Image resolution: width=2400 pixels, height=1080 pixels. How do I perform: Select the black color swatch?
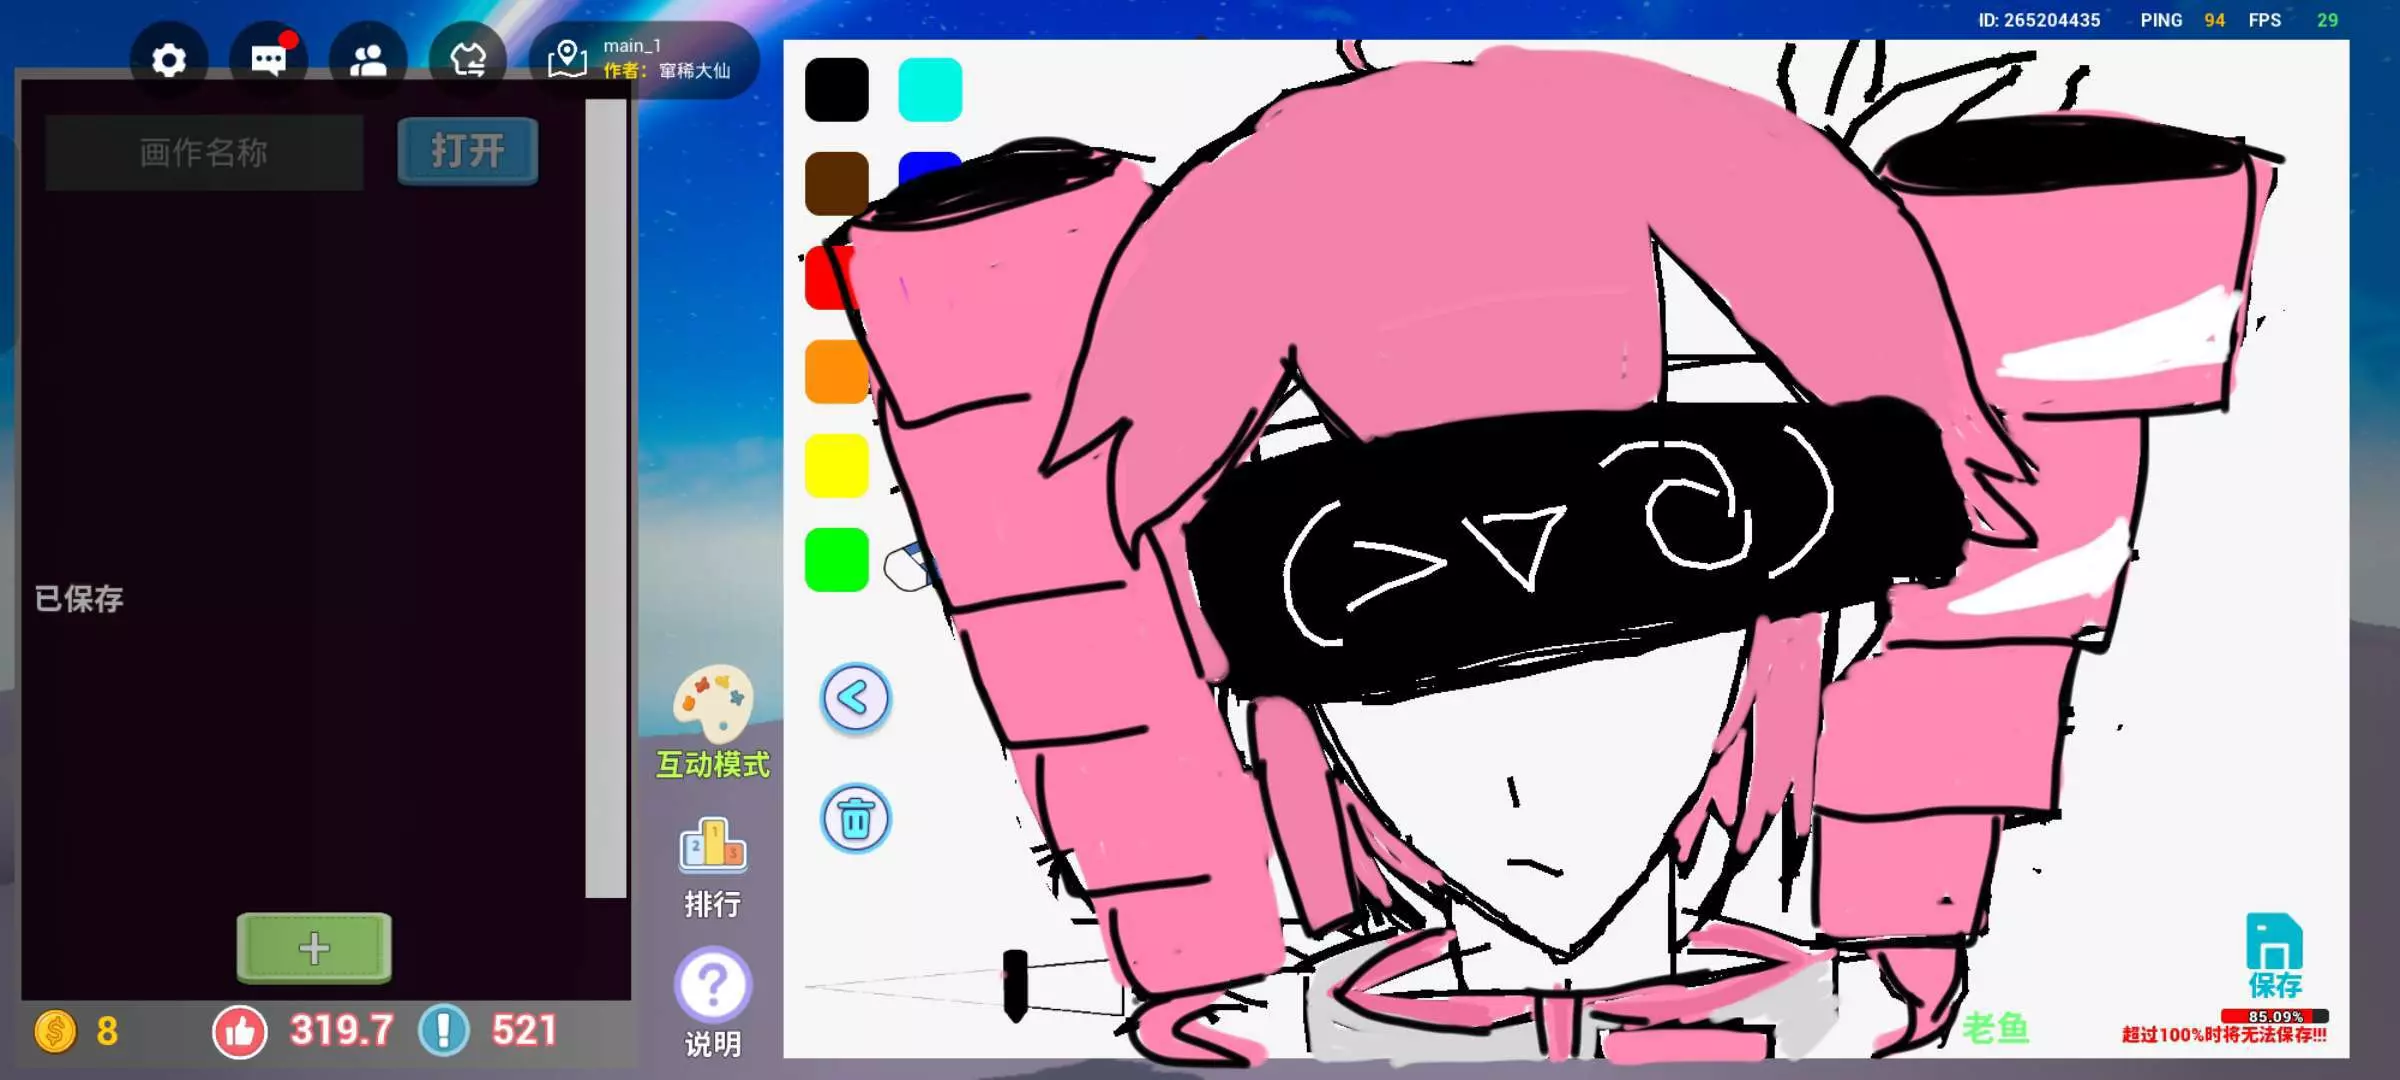point(837,90)
